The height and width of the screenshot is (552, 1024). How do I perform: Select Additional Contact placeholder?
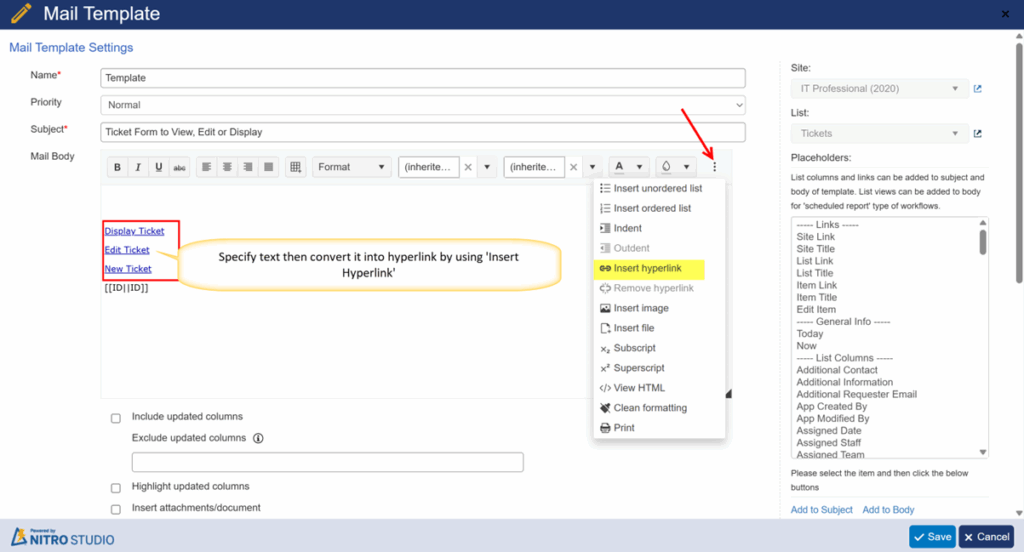click(x=837, y=370)
